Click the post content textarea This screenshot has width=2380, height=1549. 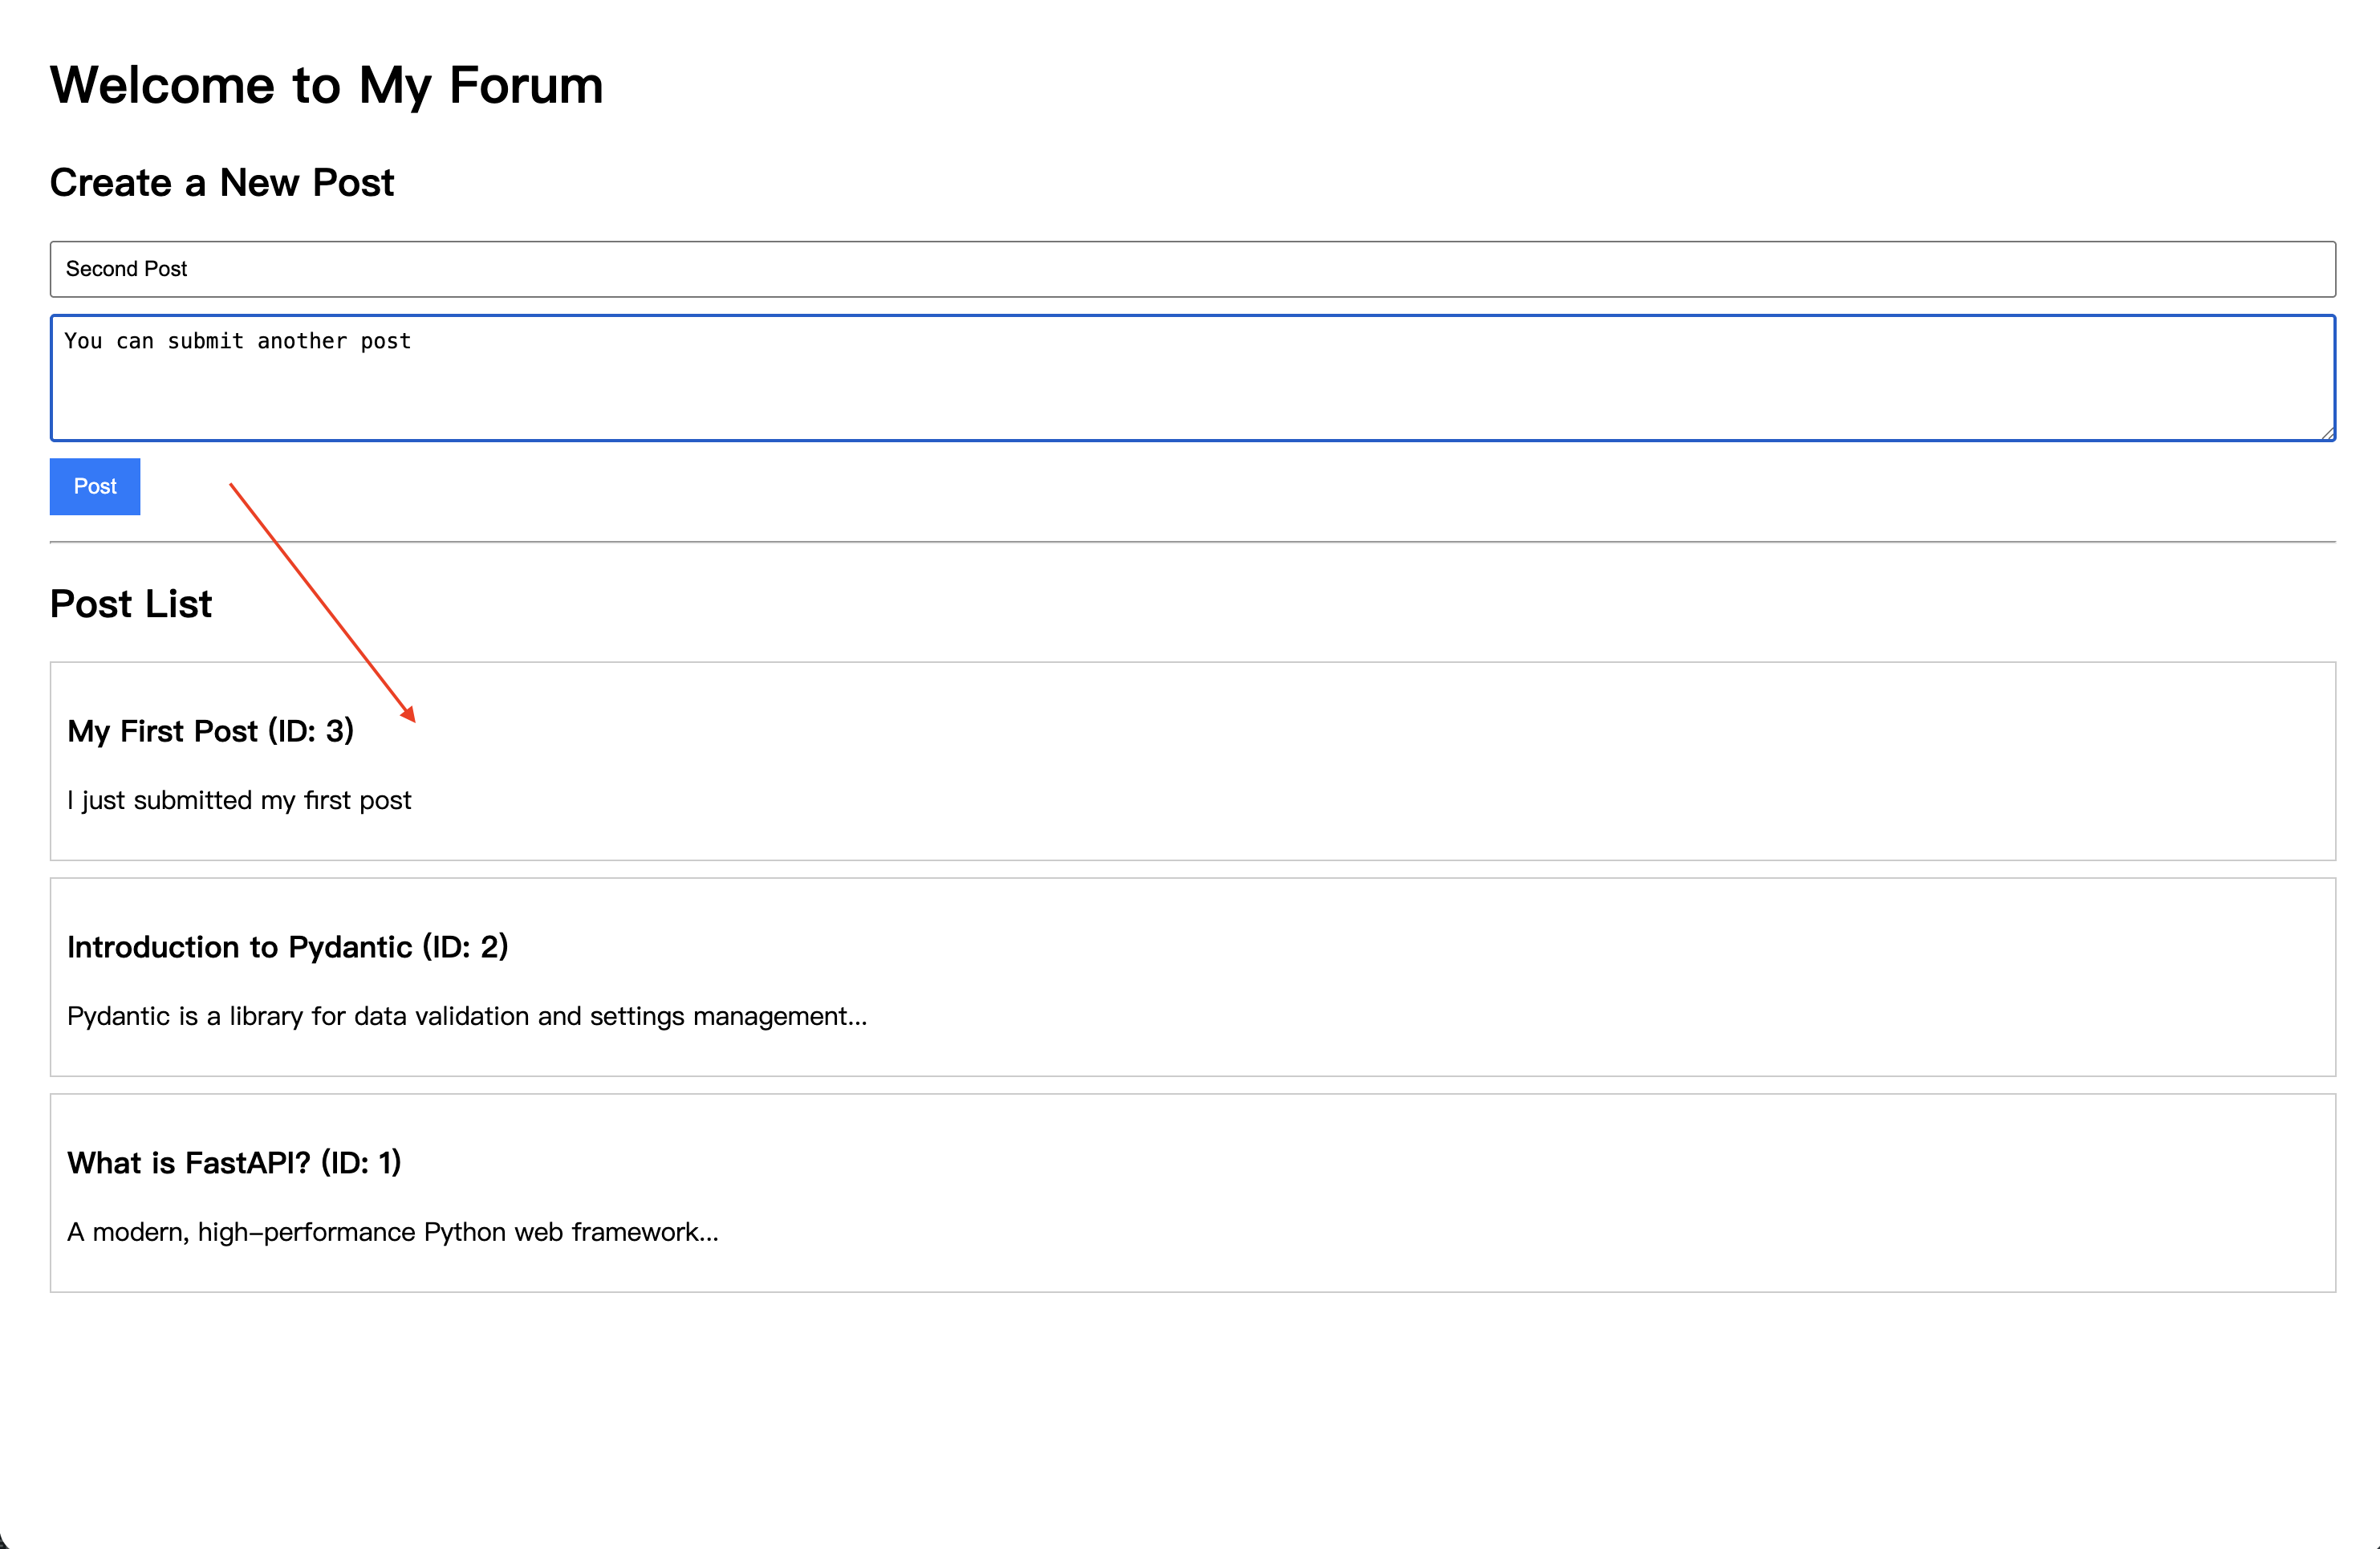pyautogui.click(x=1190, y=390)
